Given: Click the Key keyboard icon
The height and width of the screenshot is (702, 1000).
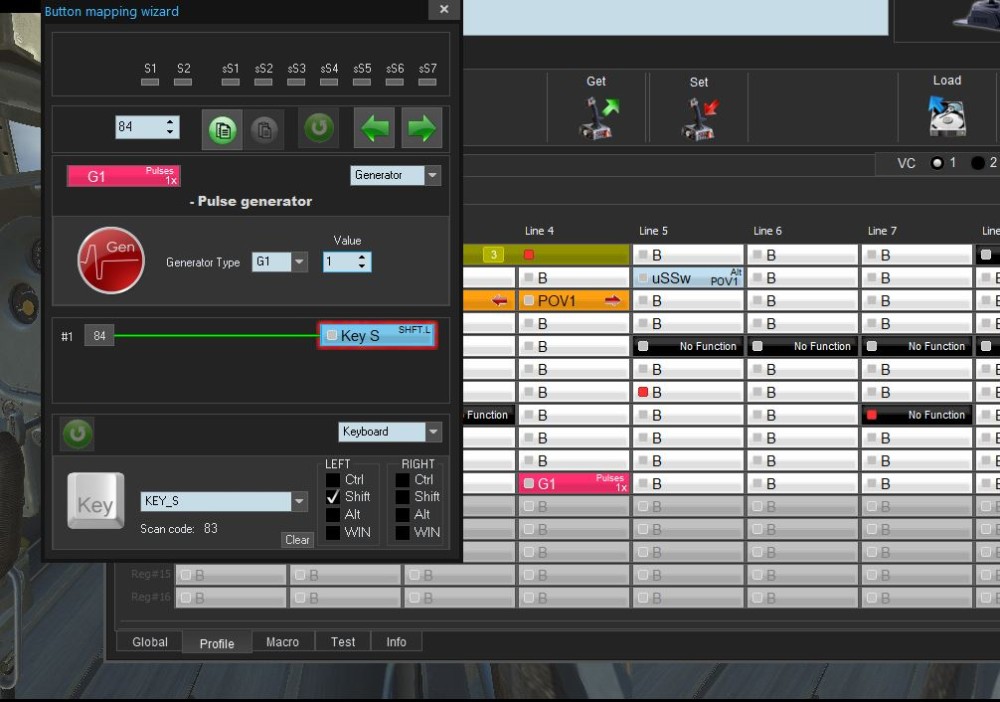Looking at the screenshot, I should [96, 501].
